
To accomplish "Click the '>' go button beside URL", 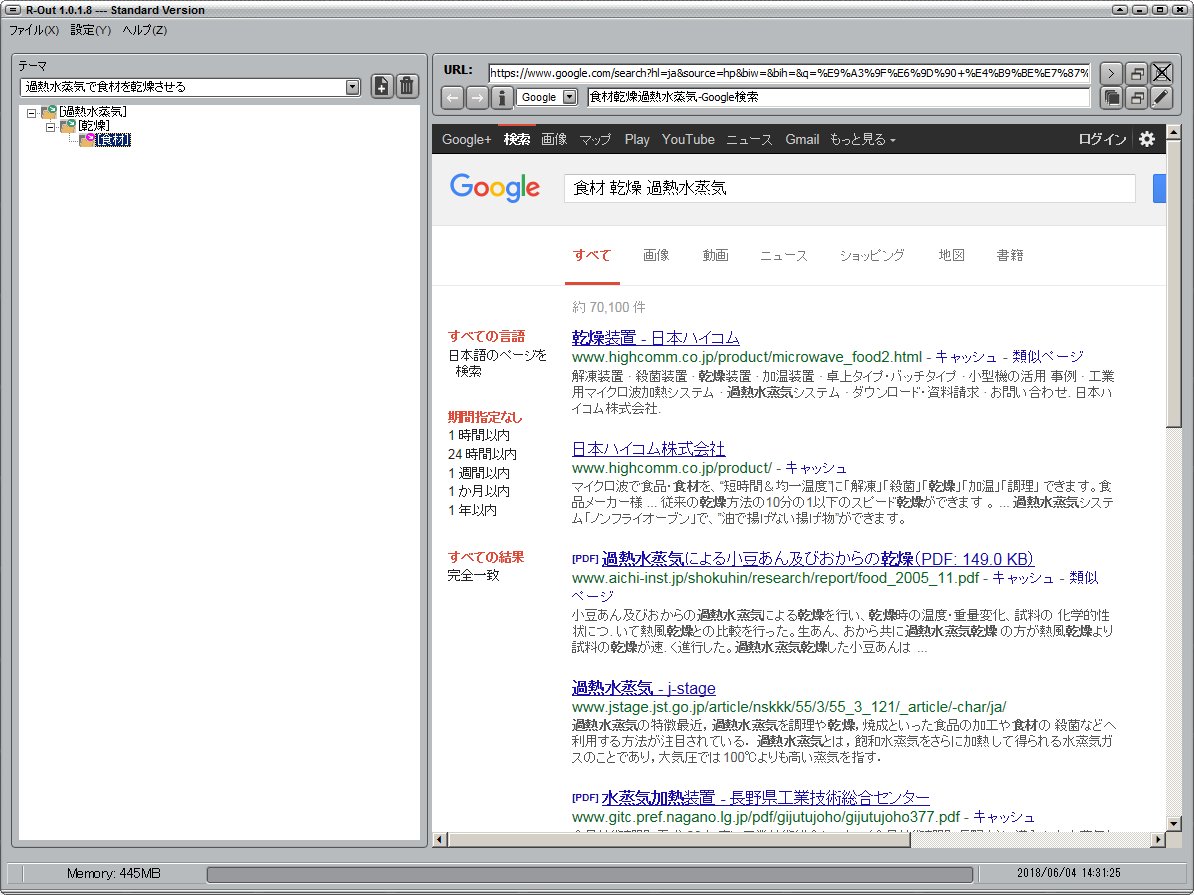I will [1111, 73].
